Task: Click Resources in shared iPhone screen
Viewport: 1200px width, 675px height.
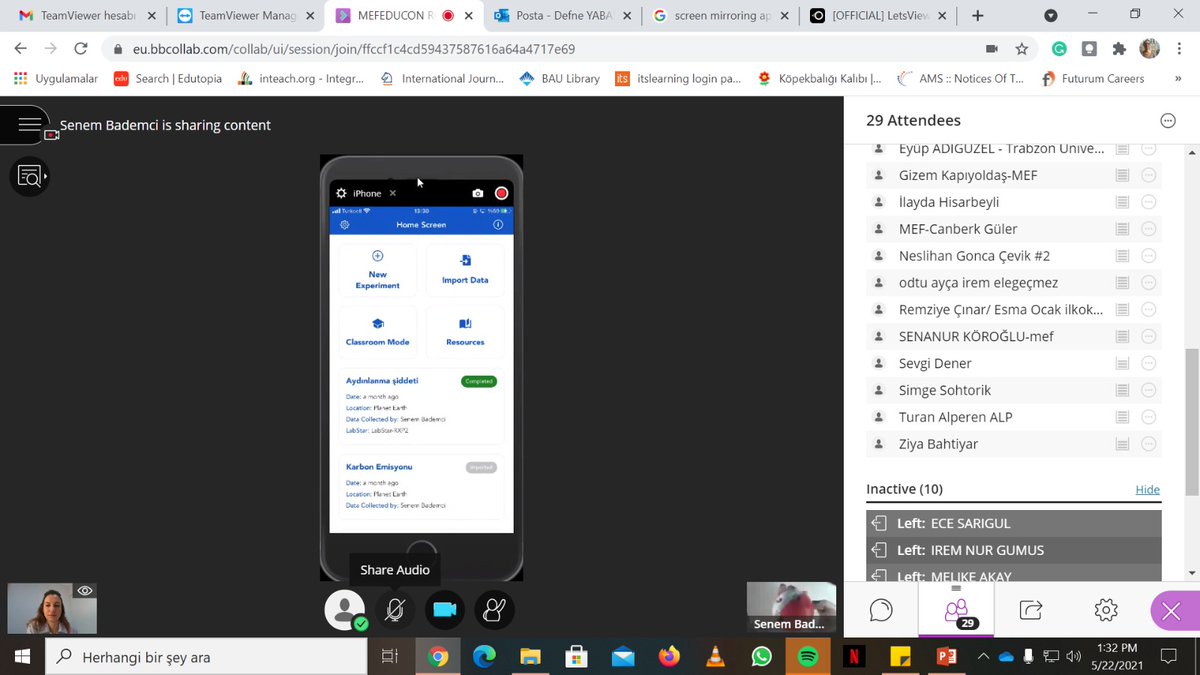Action: click(x=465, y=333)
